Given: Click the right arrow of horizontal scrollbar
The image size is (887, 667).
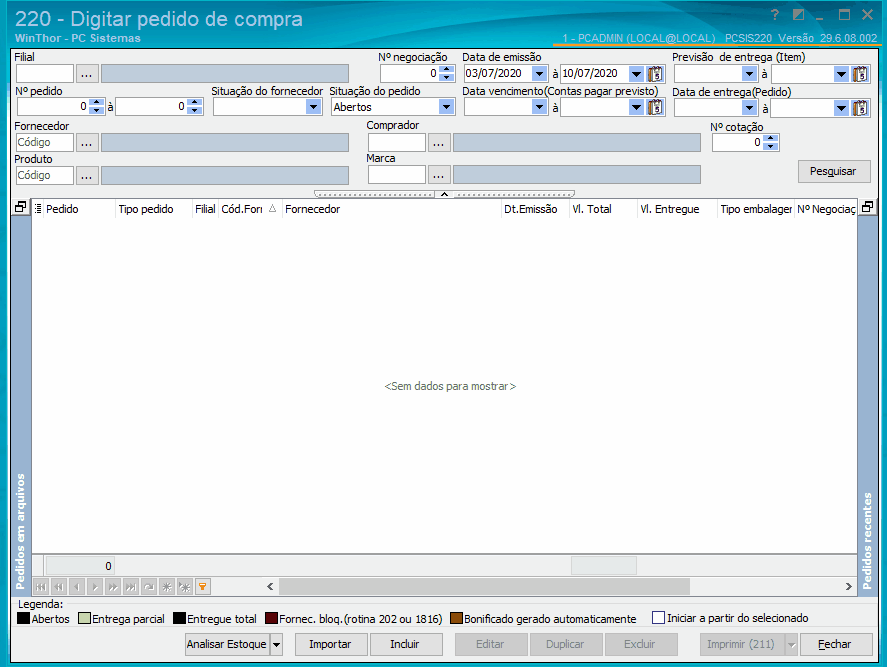Looking at the screenshot, I should click(848, 587).
